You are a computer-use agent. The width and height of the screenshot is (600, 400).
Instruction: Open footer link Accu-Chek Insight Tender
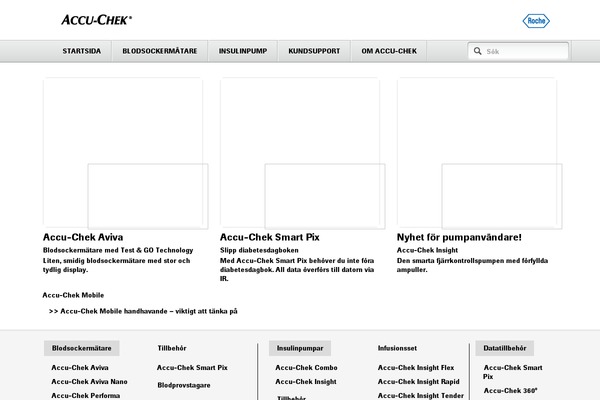click(421, 395)
